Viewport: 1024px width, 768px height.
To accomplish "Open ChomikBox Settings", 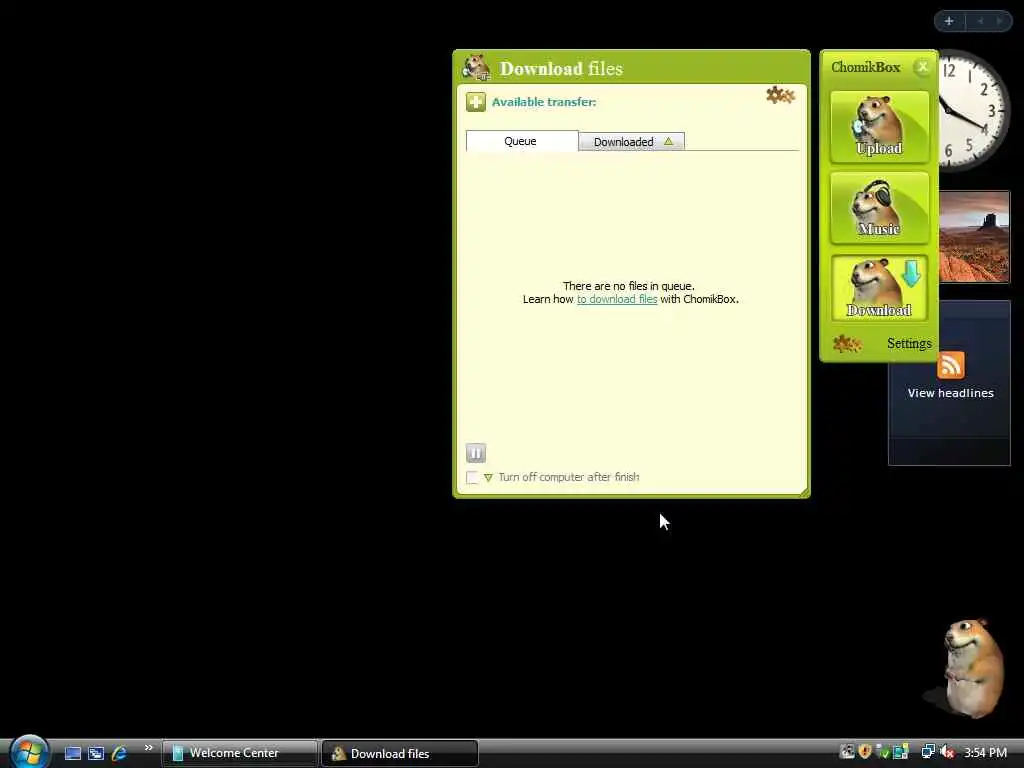I will tap(909, 343).
